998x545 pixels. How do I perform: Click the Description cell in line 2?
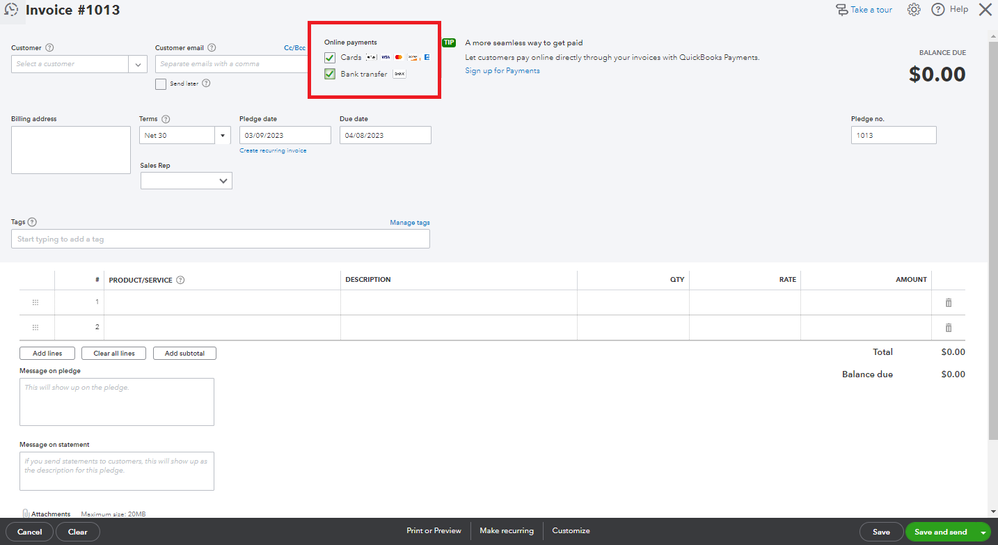click(459, 327)
